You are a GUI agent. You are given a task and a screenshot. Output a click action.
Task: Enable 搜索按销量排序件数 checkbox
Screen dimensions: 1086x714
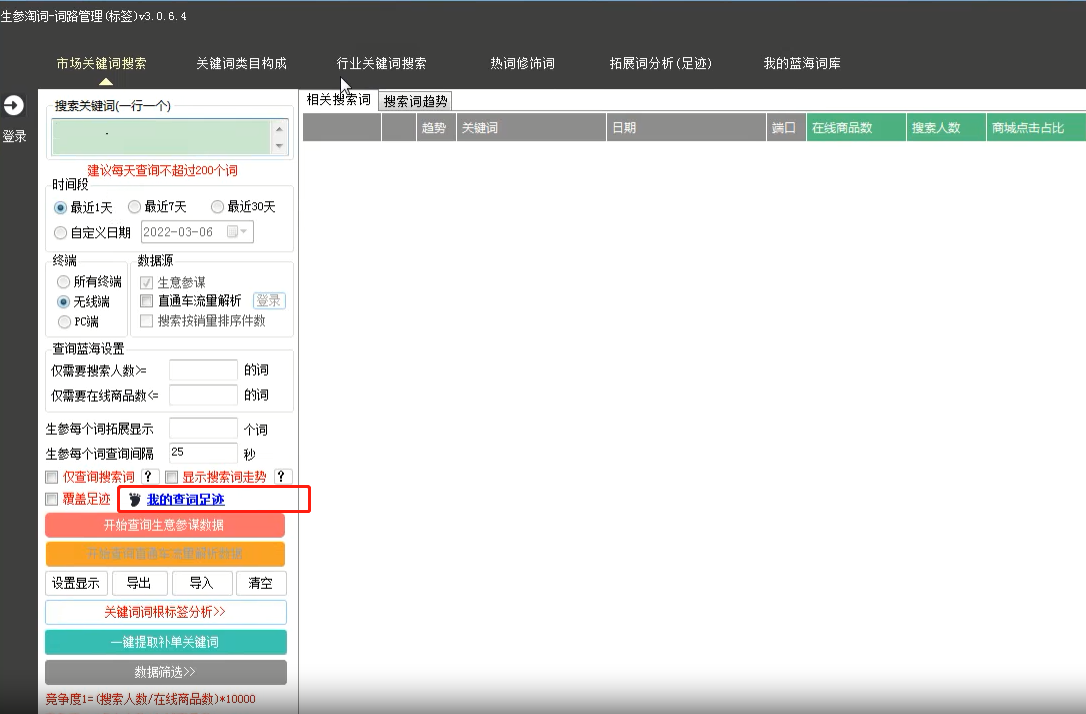(x=146, y=321)
